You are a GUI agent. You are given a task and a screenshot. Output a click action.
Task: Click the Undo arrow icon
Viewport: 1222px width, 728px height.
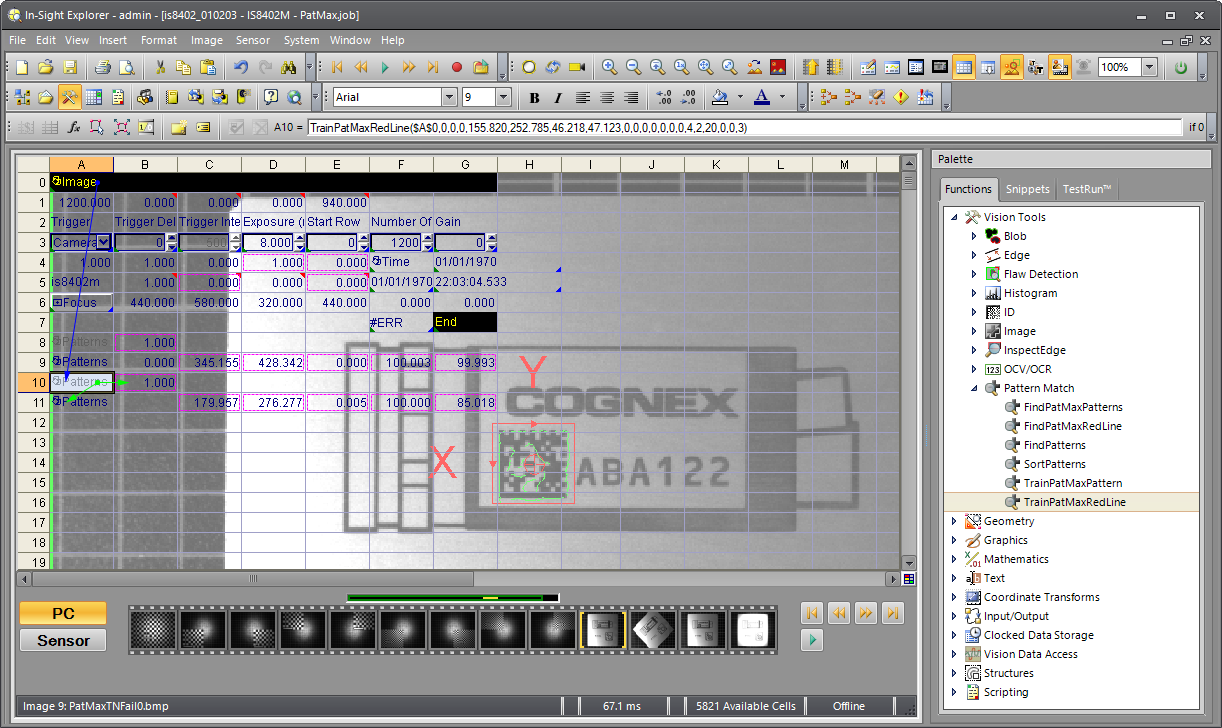(241, 68)
